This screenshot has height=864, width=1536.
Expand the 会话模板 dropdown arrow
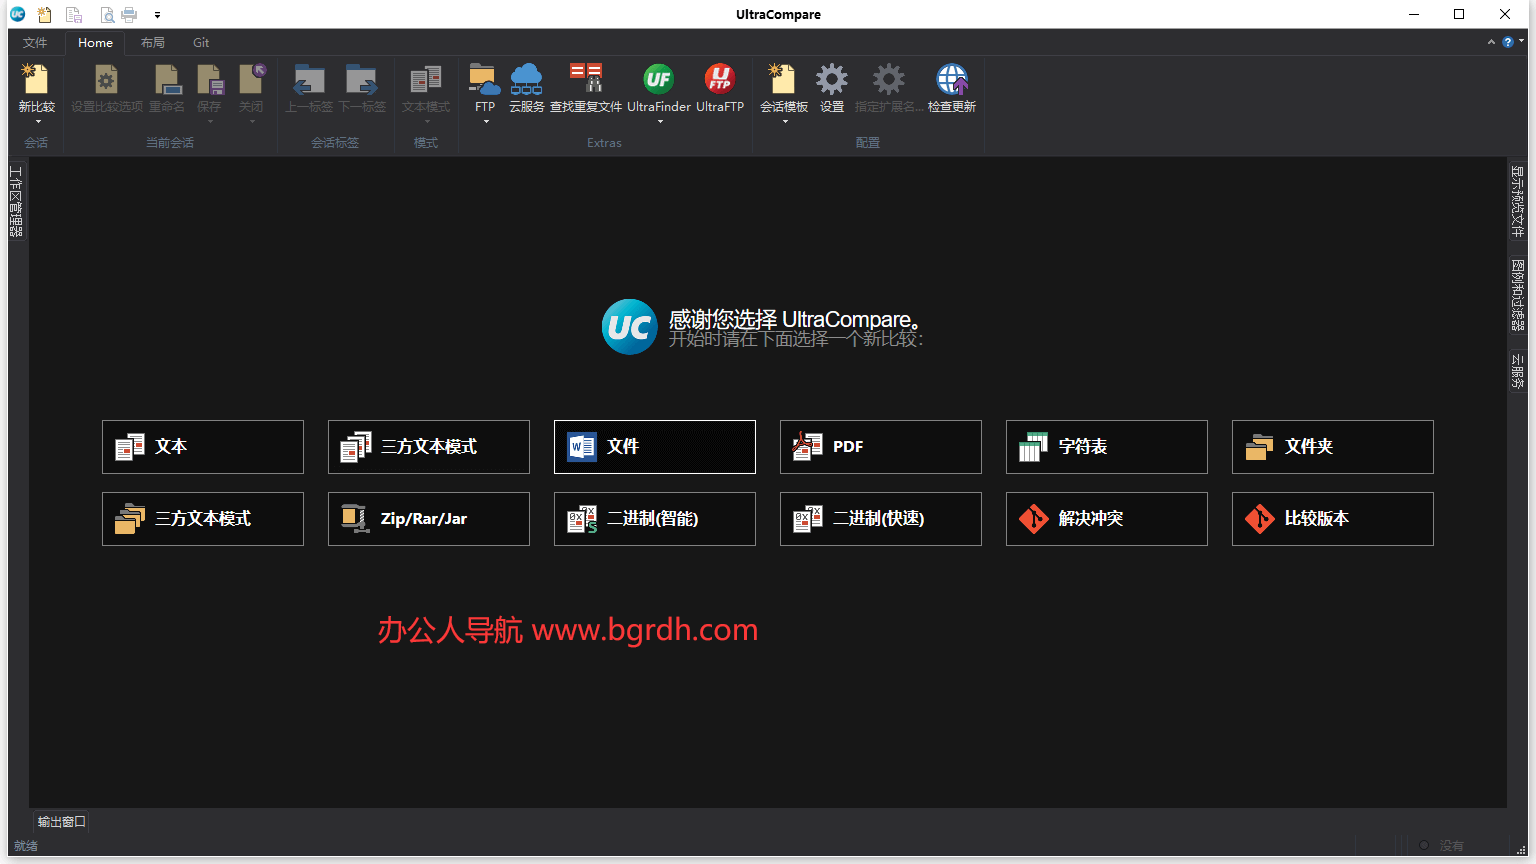point(785,122)
